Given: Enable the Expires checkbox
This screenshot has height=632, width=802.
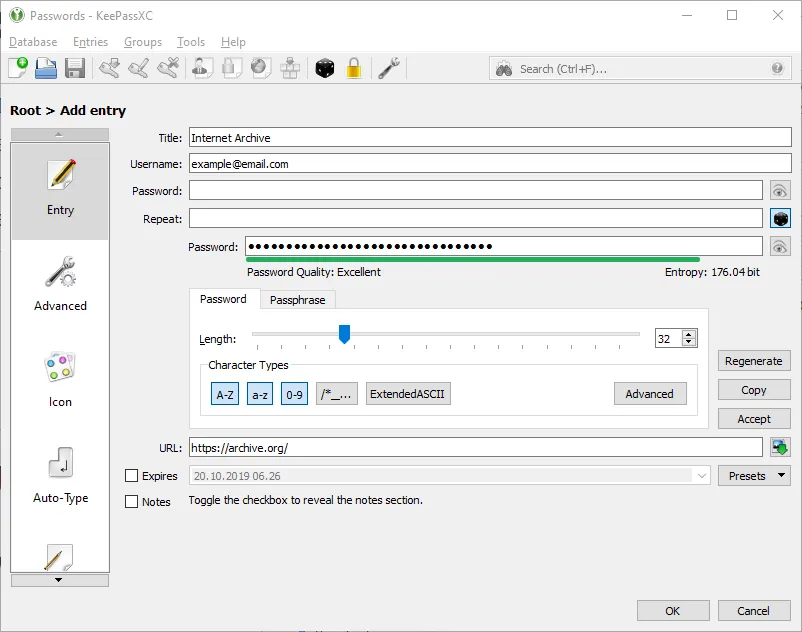Looking at the screenshot, I should 131,476.
